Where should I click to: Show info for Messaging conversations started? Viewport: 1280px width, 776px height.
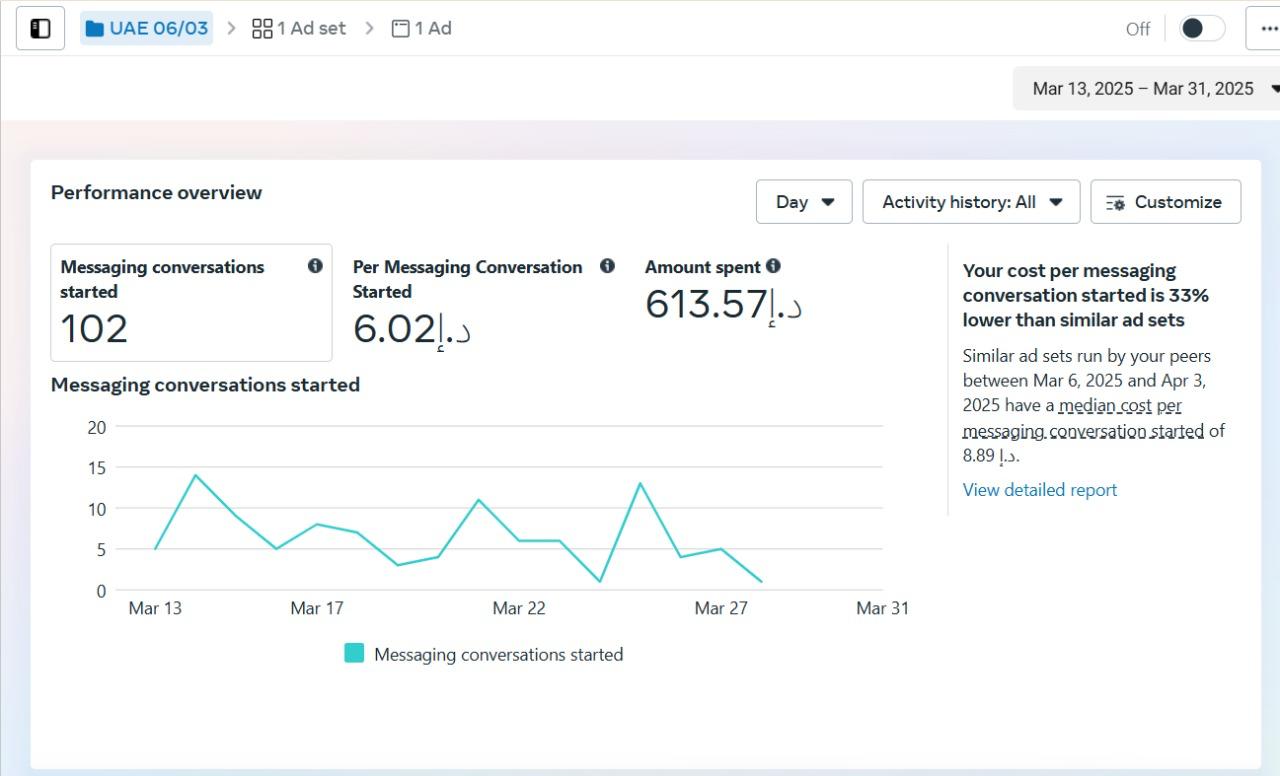315,266
